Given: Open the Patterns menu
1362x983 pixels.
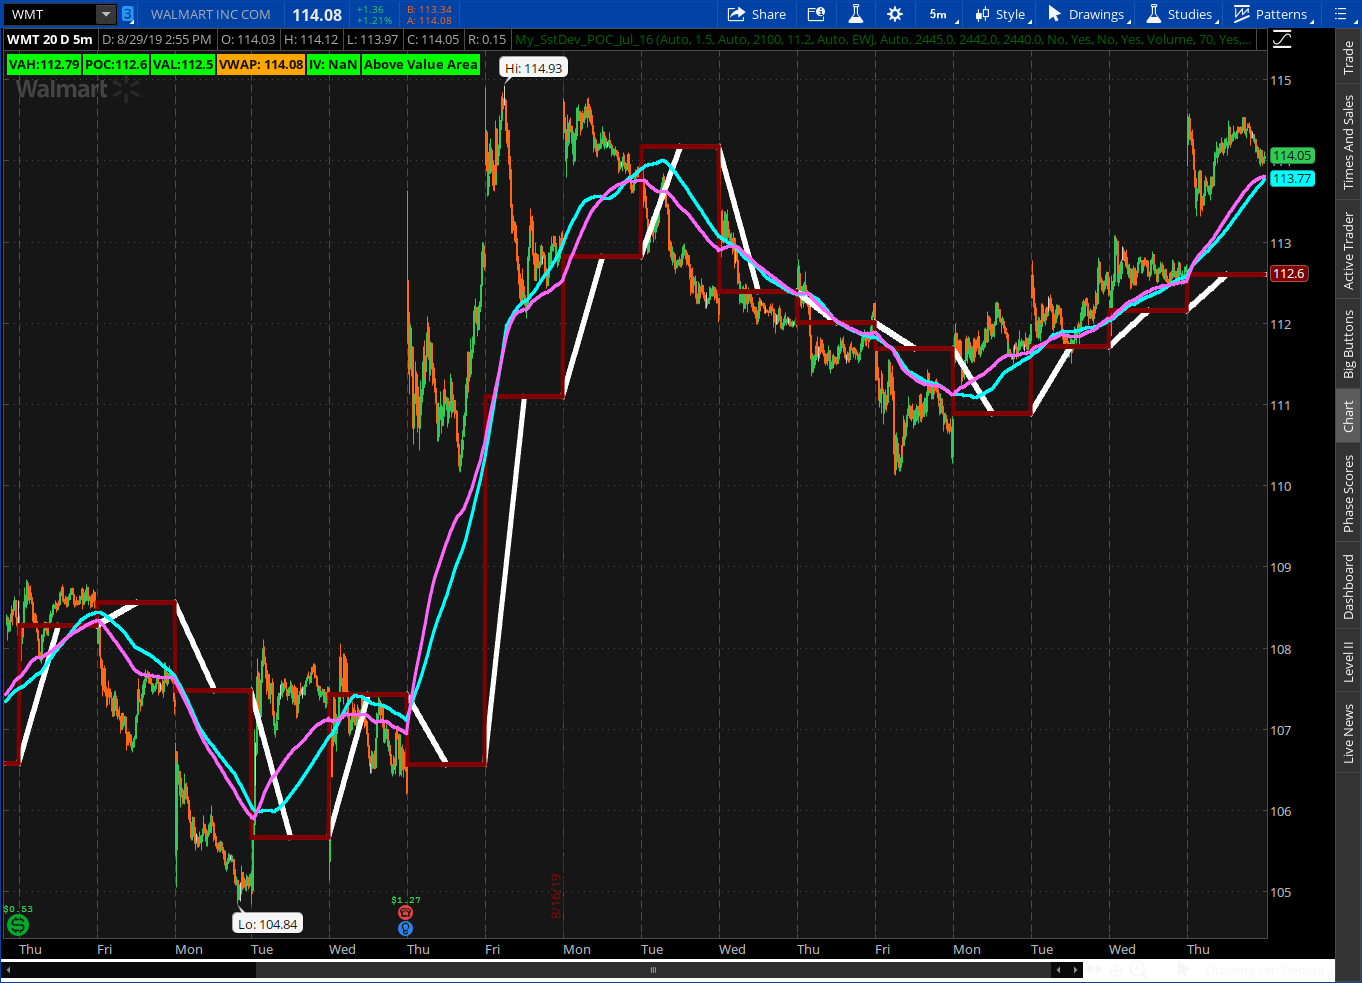Looking at the screenshot, I should point(1271,14).
